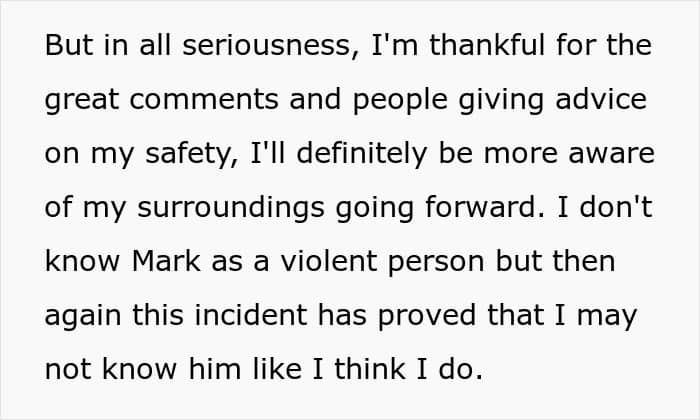Viewport: 700px width, 420px height.
Task: Click the word "But" starting the paragraph
Action: click(67, 46)
